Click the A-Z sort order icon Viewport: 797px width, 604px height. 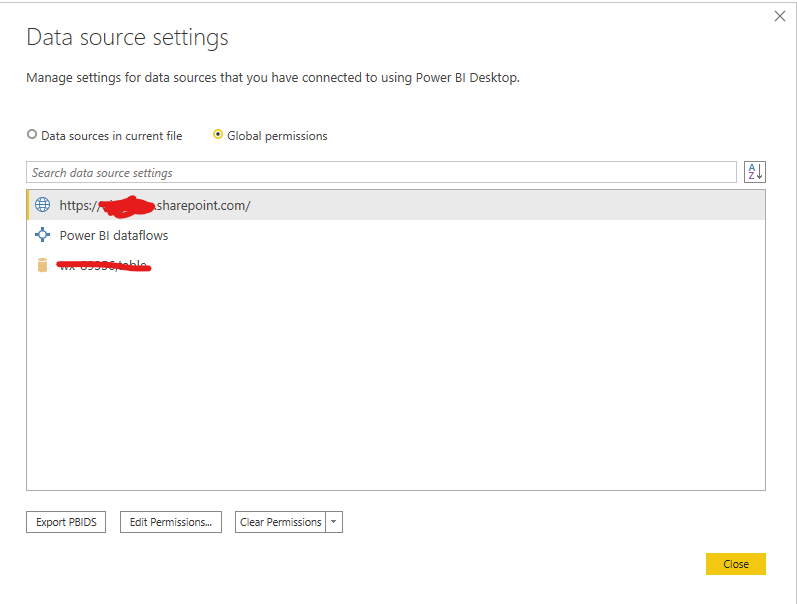754,172
